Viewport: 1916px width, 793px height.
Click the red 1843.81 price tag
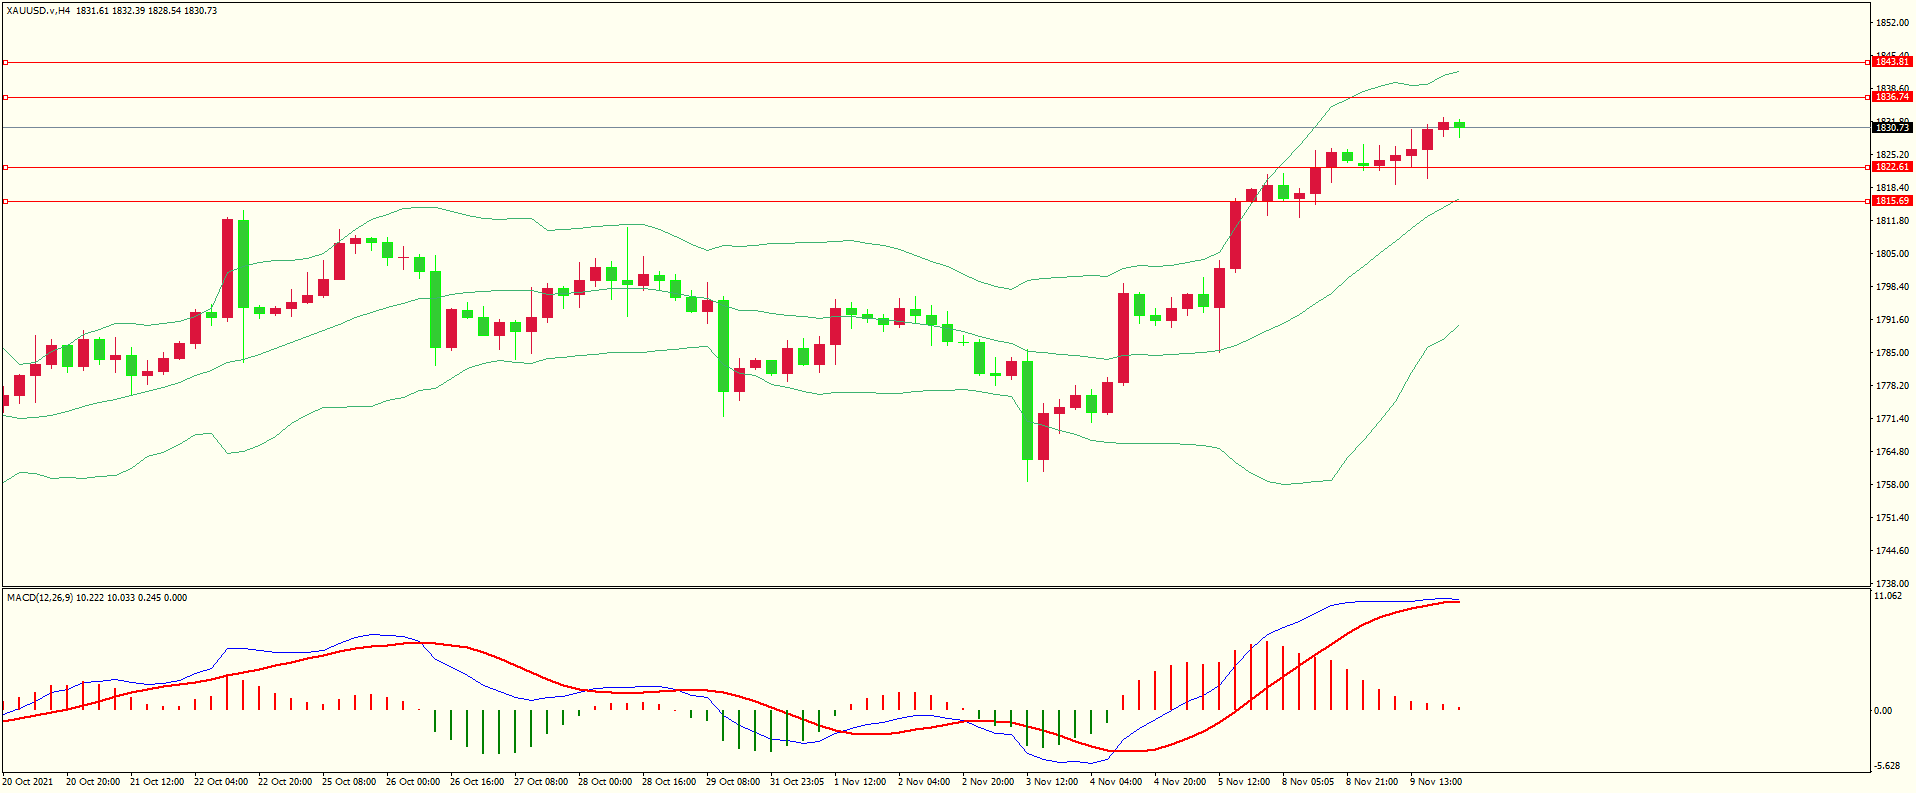1892,62
